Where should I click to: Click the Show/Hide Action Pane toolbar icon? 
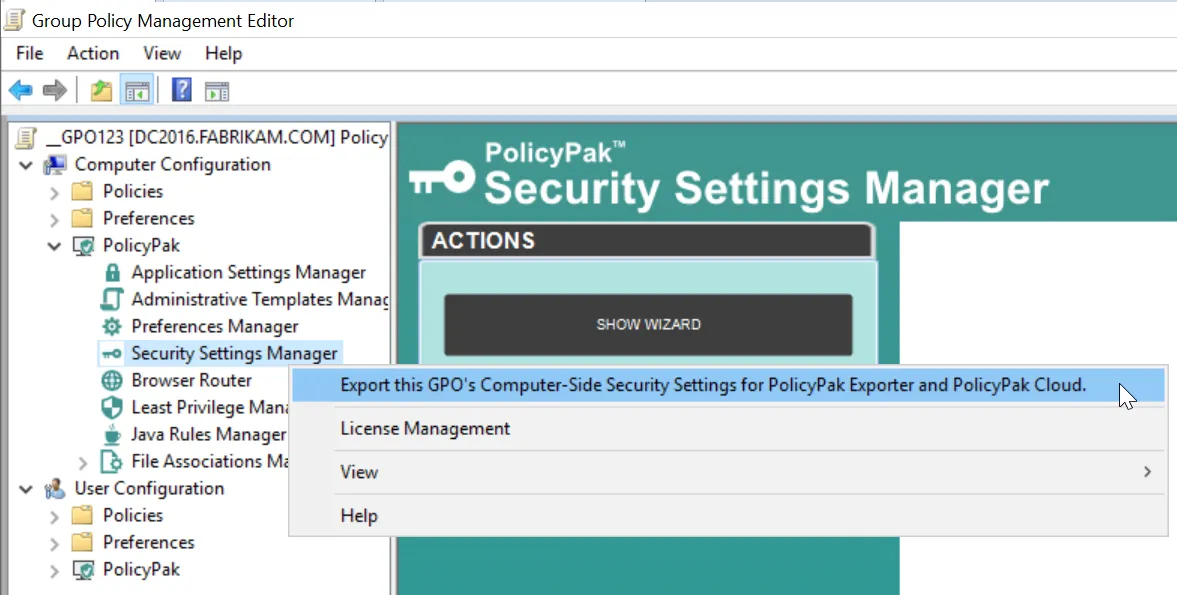[x=217, y=91]
